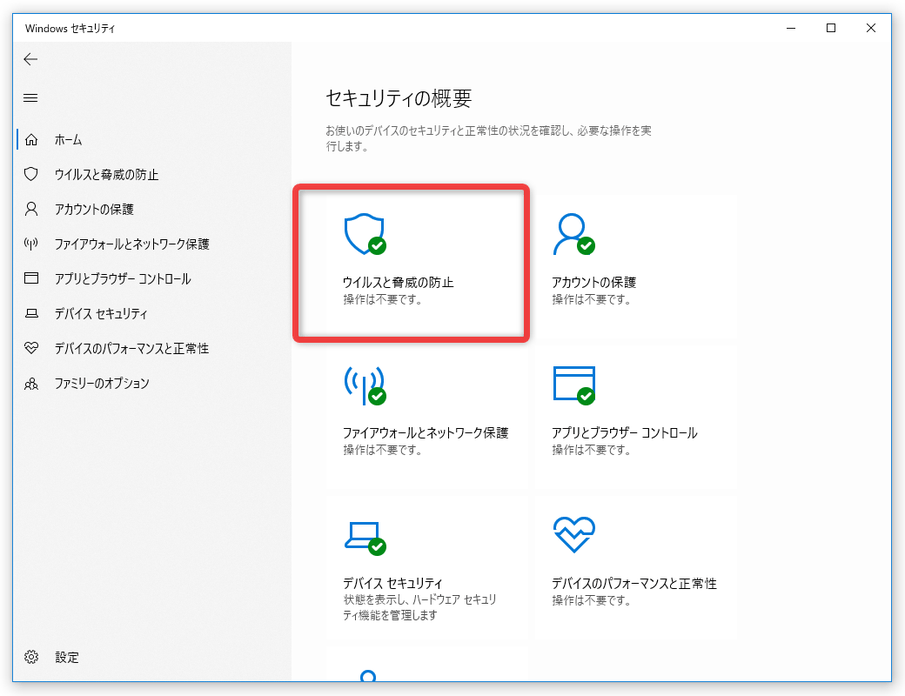This screenshot has width=905, height=696.
Task: Click the large antenna icon on ファイアウォール tile
Action: [365, 384]
